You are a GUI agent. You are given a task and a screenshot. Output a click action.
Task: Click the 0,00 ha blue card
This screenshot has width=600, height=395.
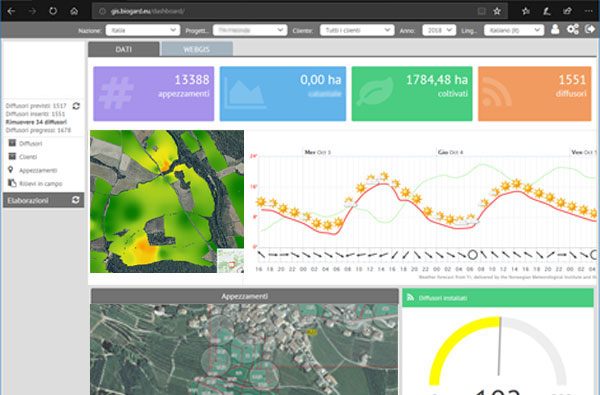(x=283, y=94)
